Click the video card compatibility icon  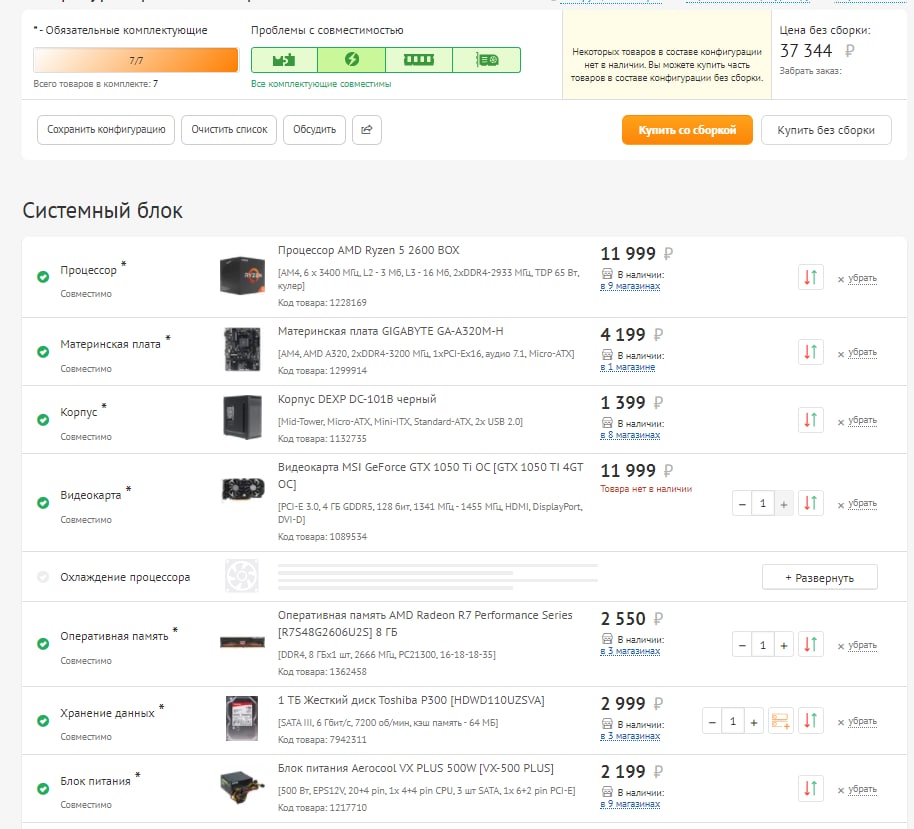[x=487, y=60]
